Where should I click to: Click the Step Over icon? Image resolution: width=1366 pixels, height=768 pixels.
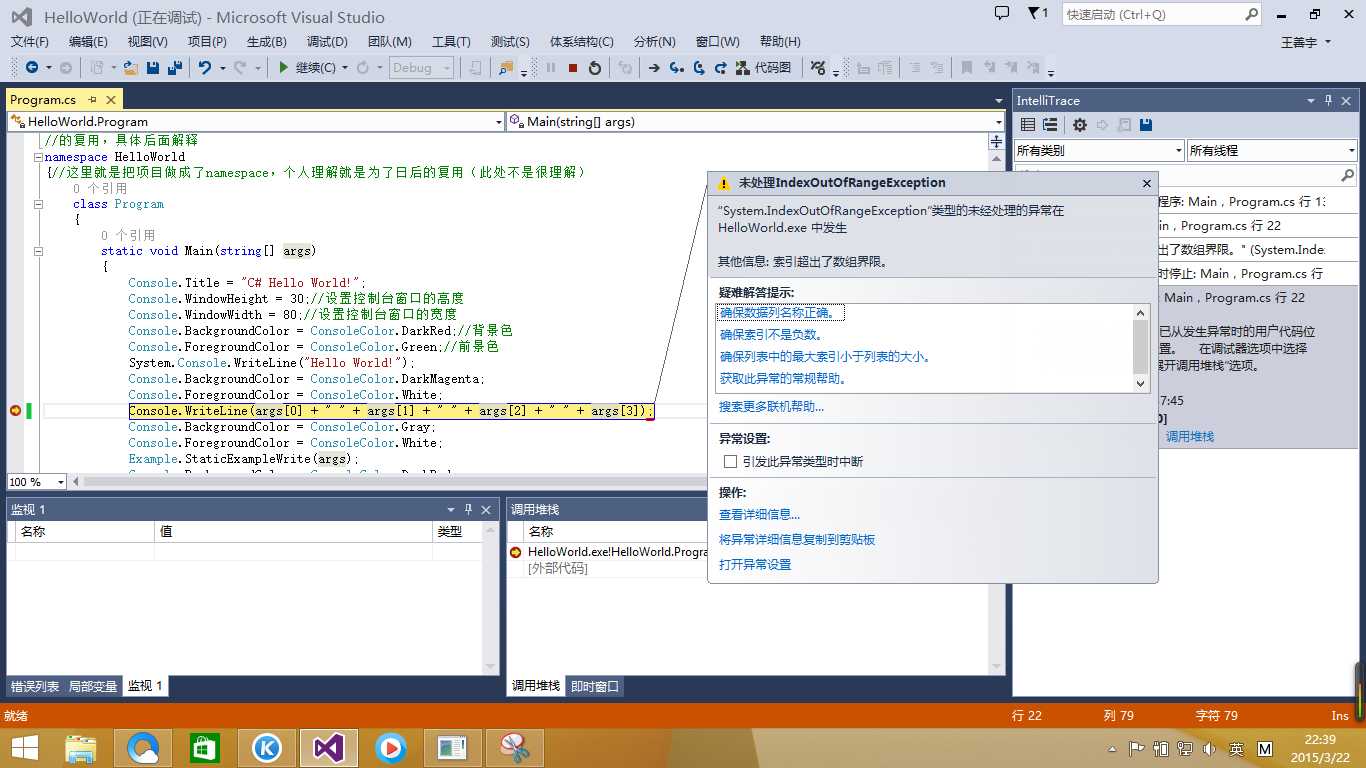click(x=699, y=68)
